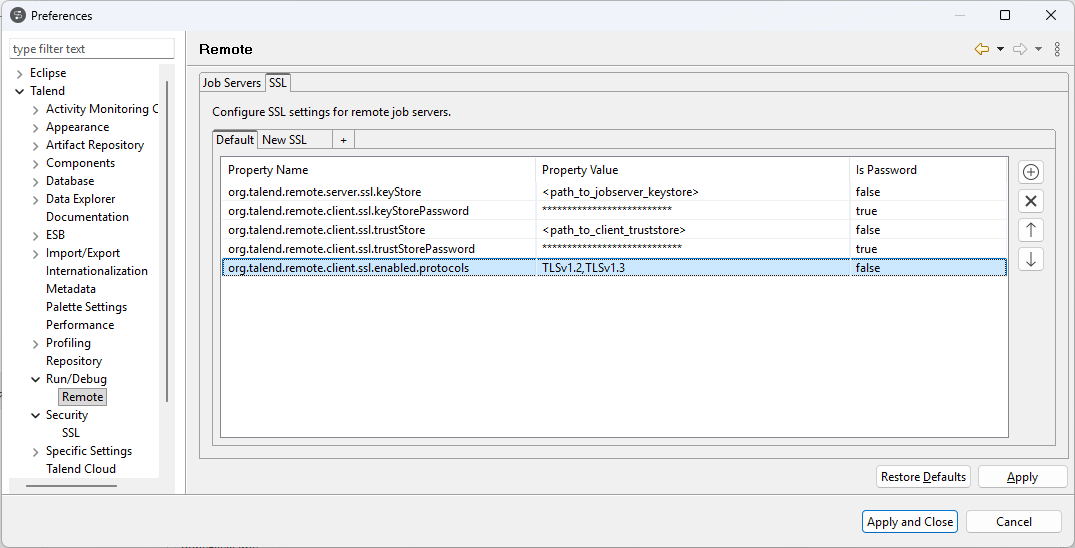This screenshot has width=1075, height=548.
Task: Move the selected property down
Action: [x=1031, y=259]
